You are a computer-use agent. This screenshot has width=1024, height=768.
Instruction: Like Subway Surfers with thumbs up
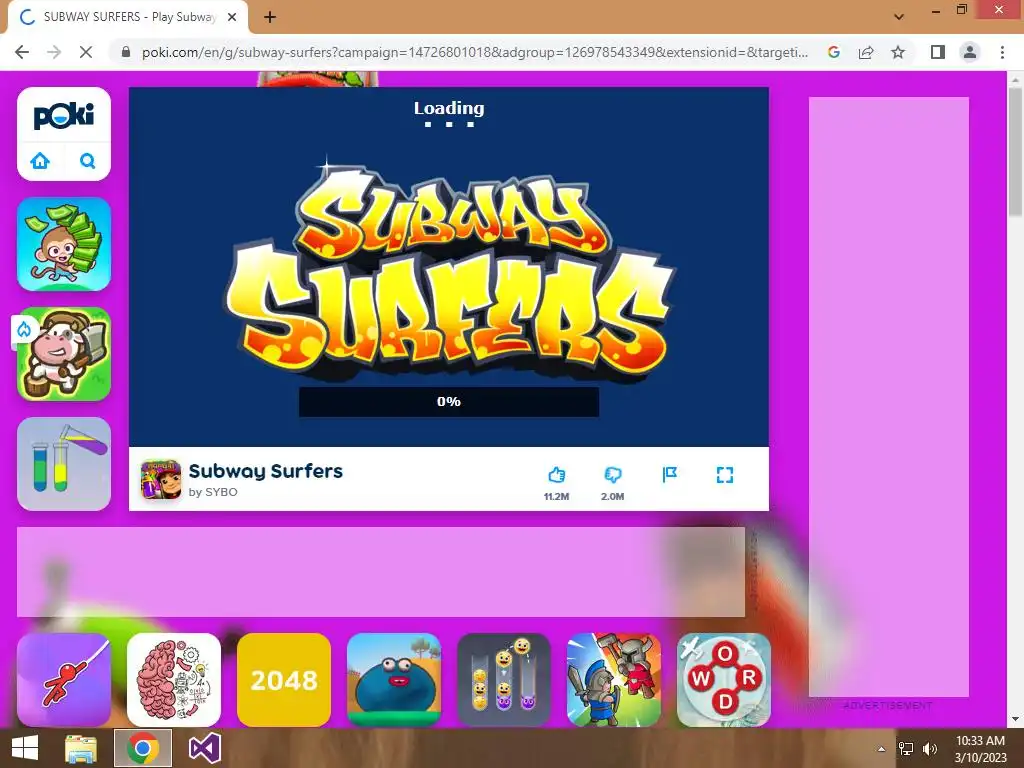[x=556, y=475]
